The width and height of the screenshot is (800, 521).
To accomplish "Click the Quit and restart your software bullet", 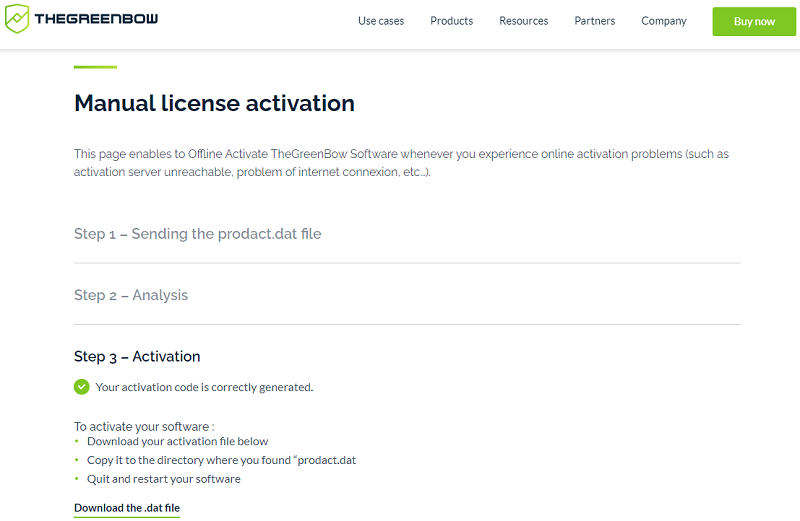I will click(163, 479).
